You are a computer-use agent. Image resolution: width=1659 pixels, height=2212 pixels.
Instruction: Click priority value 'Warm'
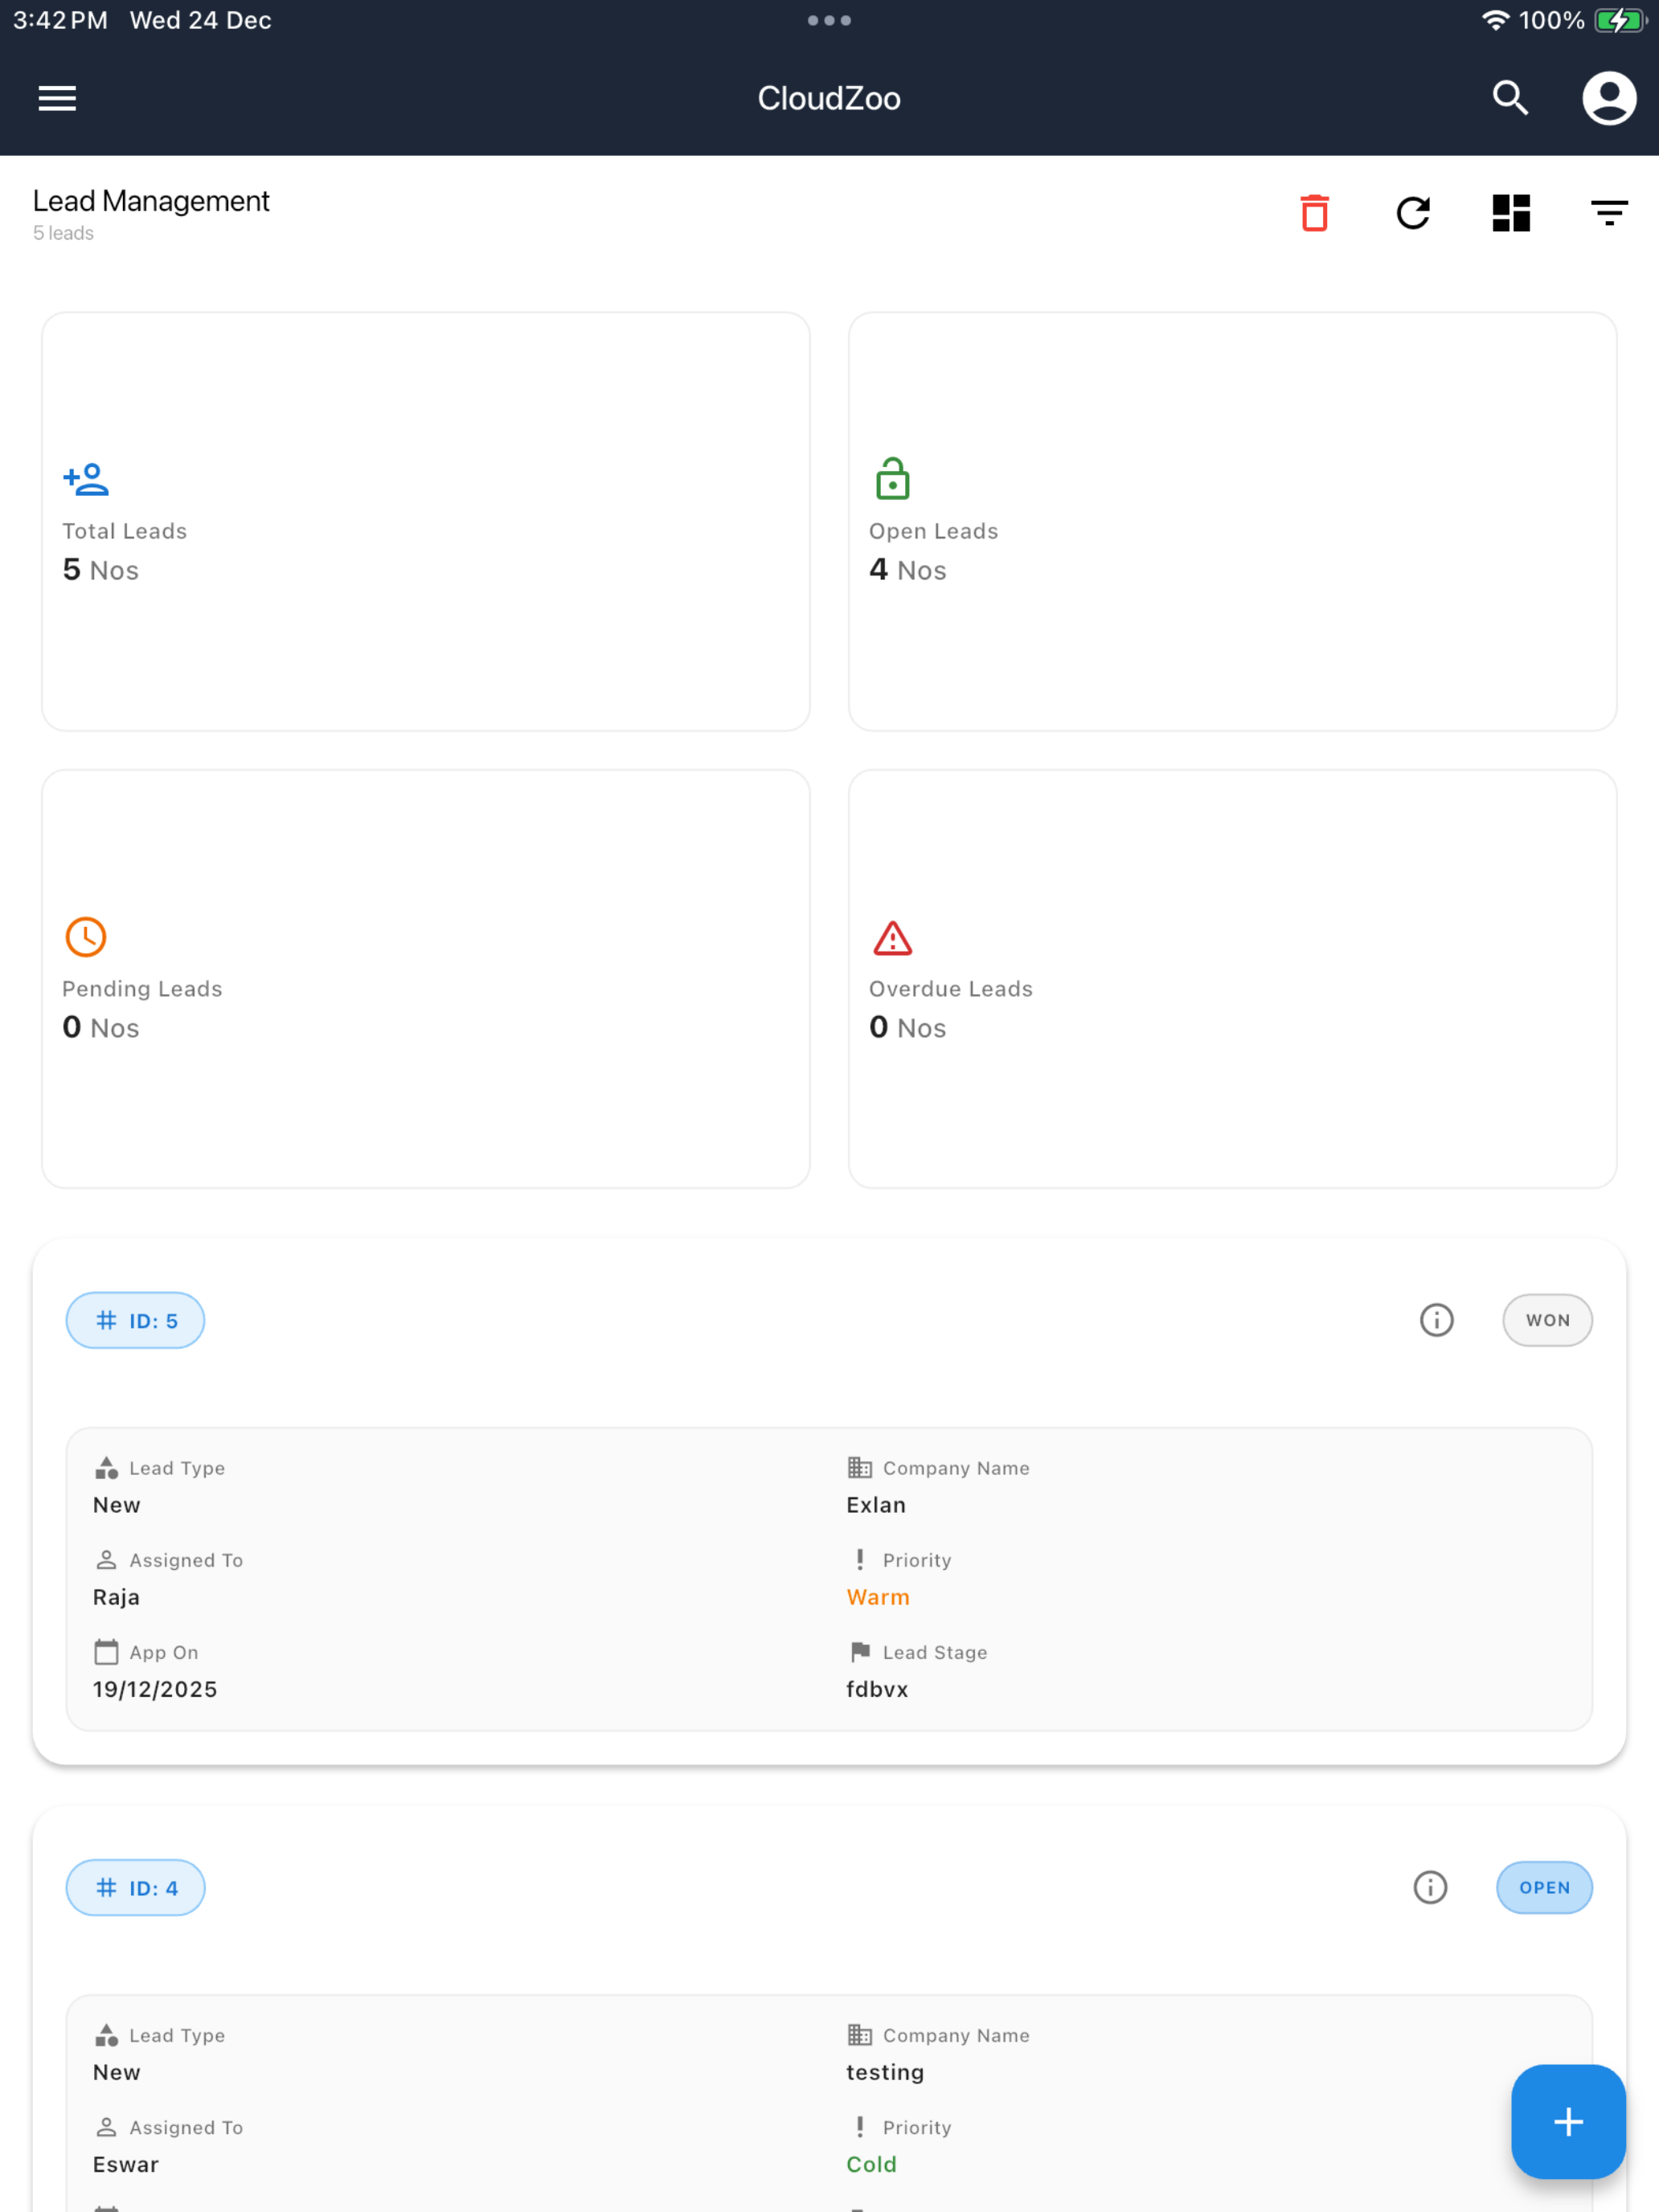(878, 1596)
